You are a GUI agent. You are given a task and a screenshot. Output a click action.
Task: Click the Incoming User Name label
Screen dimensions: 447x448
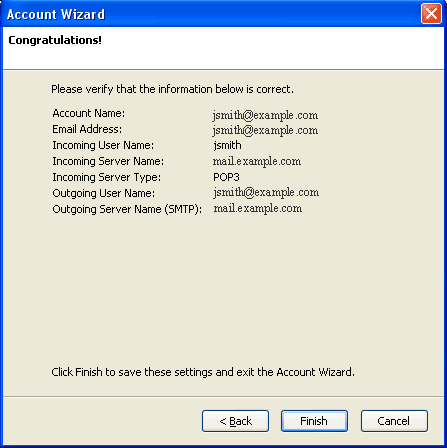tap(103, 145)
